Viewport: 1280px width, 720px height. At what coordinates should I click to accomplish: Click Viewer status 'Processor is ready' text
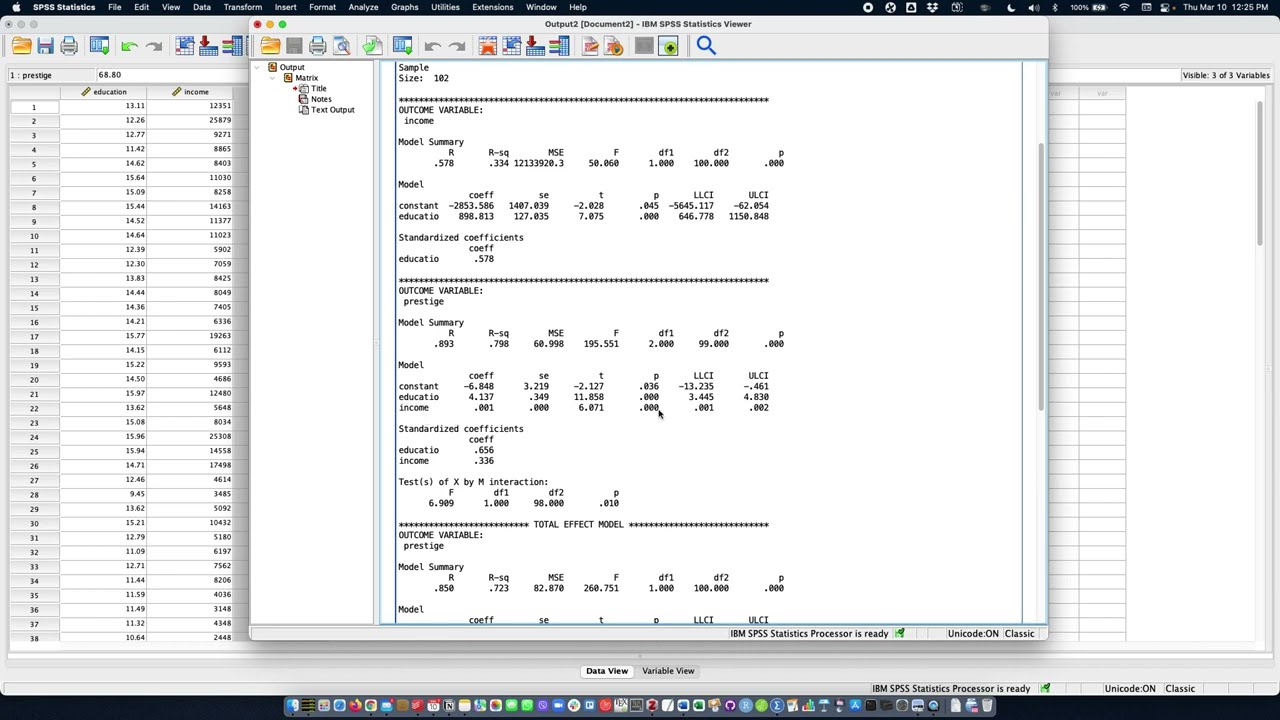pos(808,634)
